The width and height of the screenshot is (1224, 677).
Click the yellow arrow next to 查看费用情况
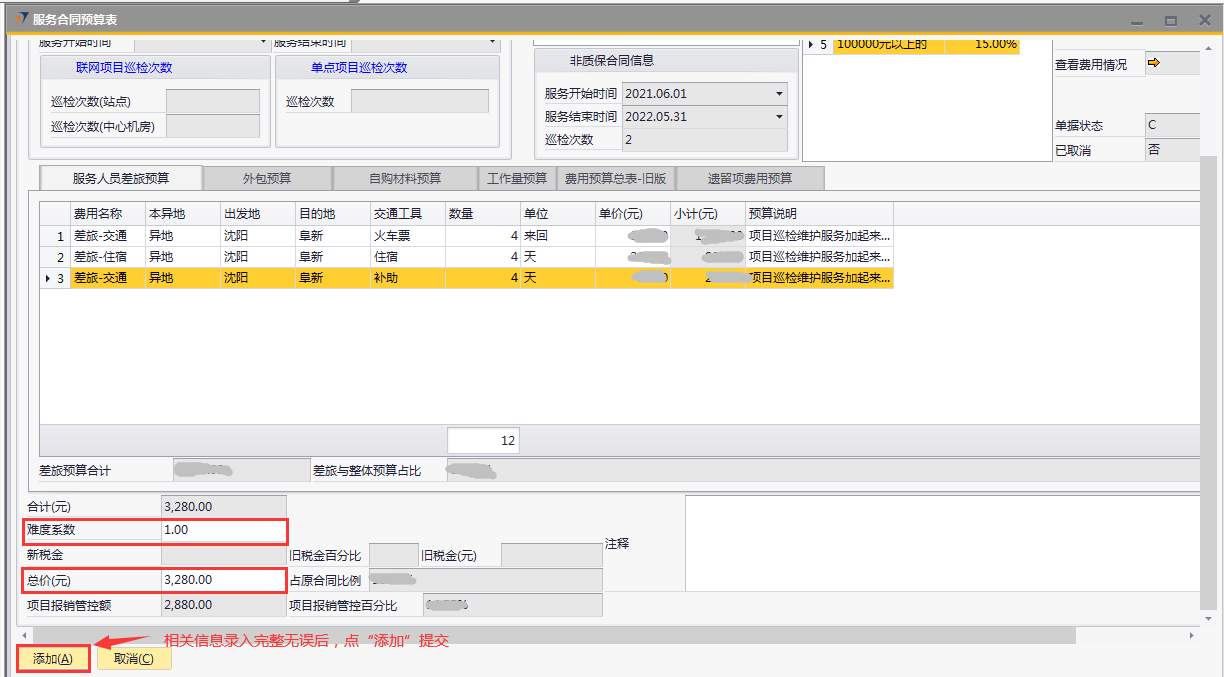(1153, 64)
